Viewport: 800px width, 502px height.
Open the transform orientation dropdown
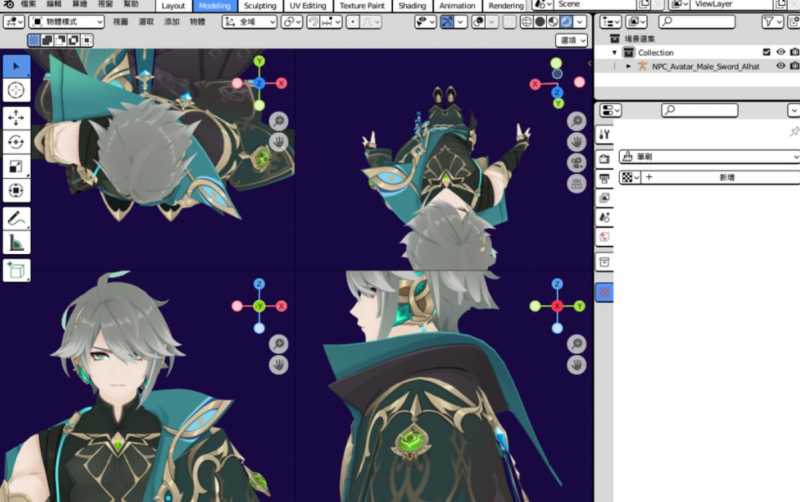[x=250, y=22]
